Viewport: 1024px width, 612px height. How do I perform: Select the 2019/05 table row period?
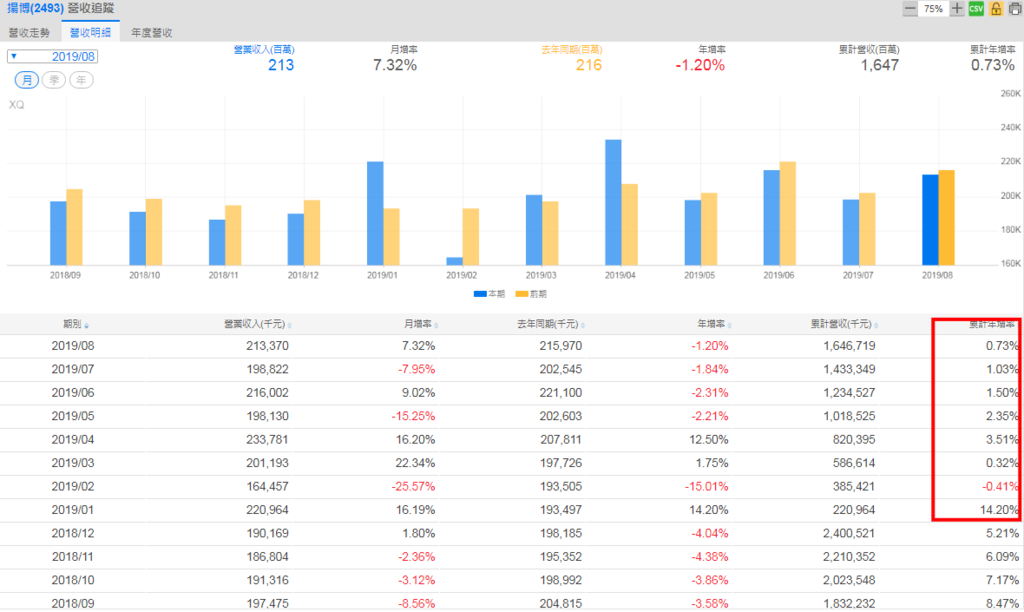(x=72, y=417)
